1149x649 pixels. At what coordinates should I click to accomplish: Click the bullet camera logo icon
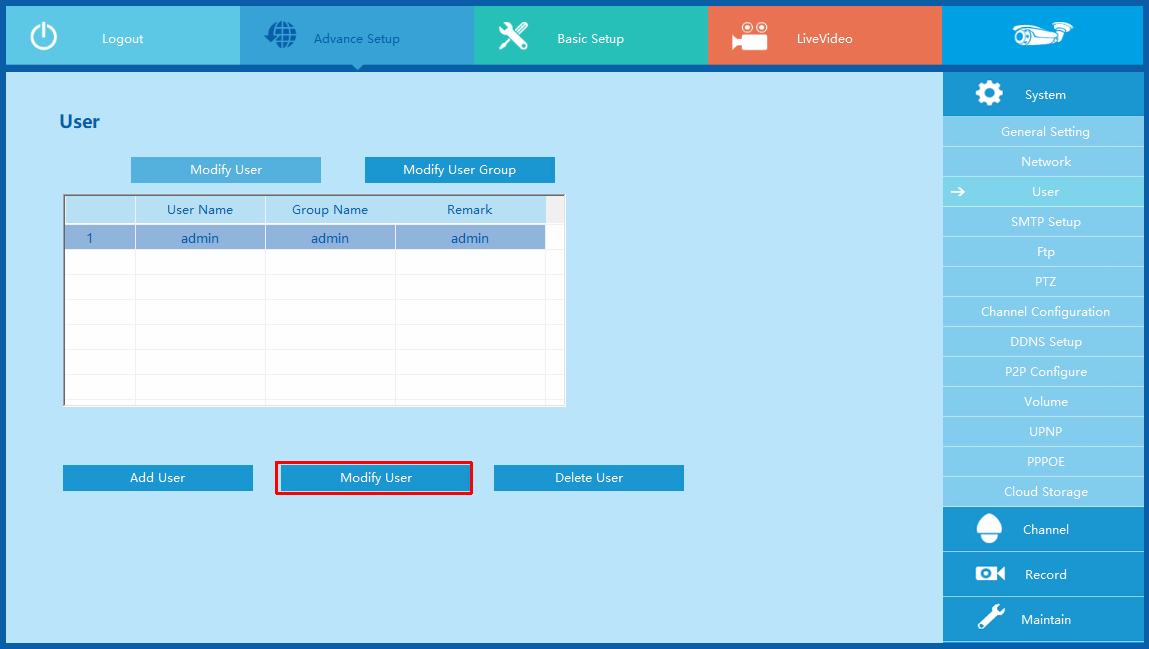[x=1042, y=34]
